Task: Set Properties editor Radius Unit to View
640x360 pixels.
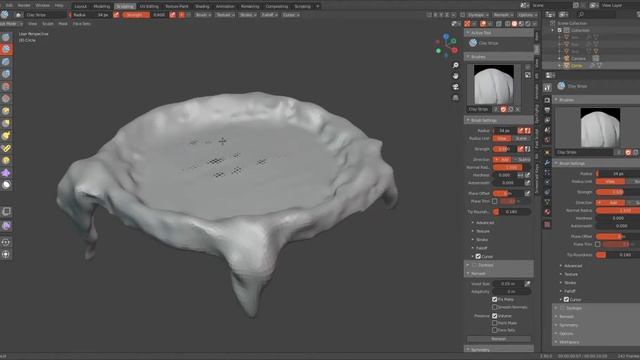Action: coord(610,181)
